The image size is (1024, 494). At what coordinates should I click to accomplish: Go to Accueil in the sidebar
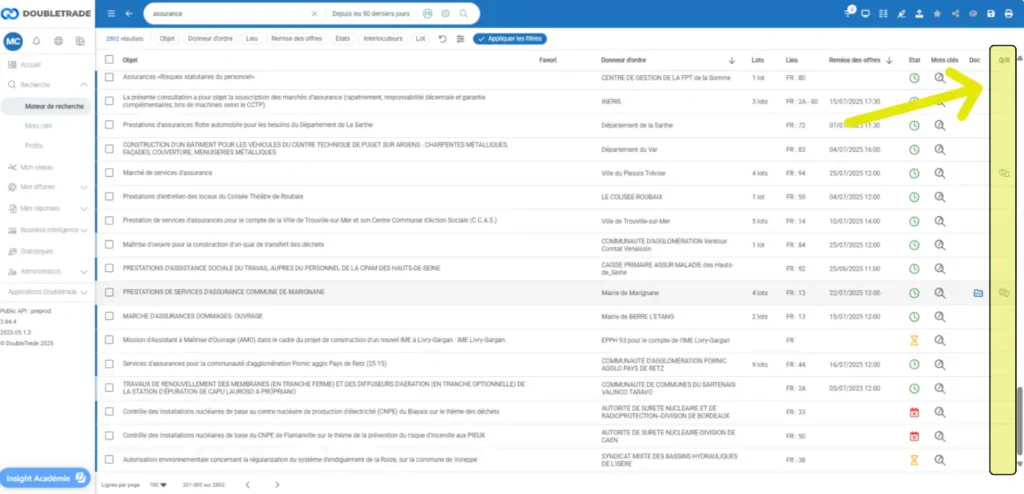pos(31,64)
